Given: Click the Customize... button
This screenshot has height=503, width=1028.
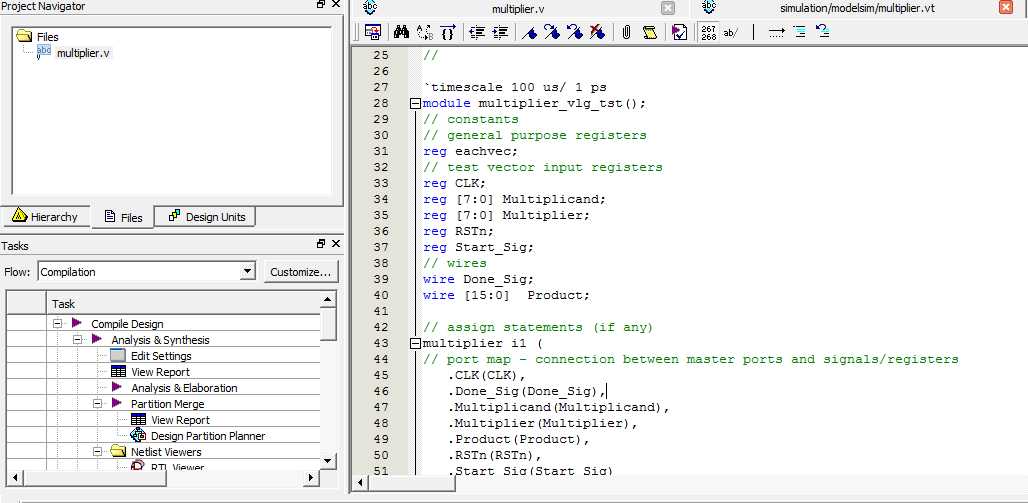Looking at the screenshot, I should [x=300, y=272].
